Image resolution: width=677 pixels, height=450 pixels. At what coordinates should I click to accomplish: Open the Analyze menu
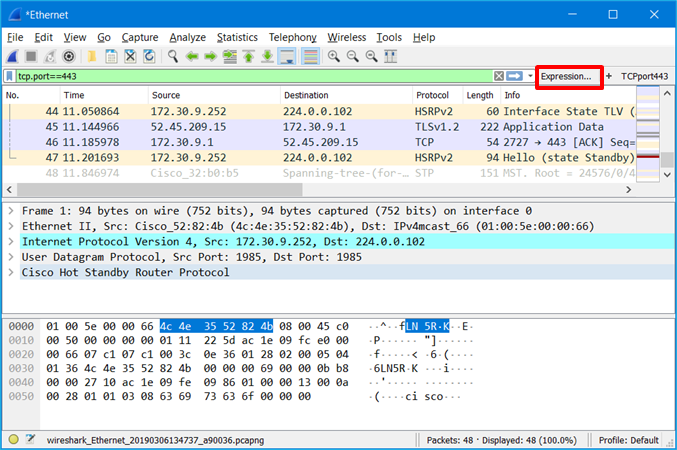(187, 38)
